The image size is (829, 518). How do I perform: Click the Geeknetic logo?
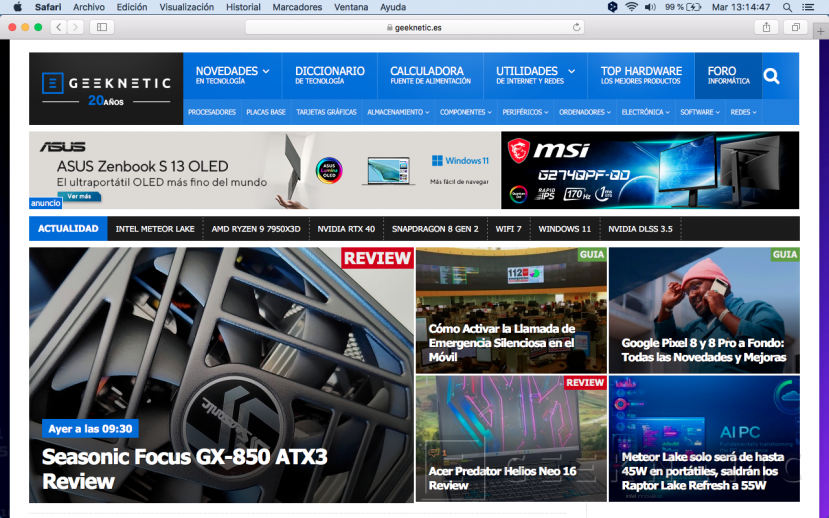click(106, 88)
